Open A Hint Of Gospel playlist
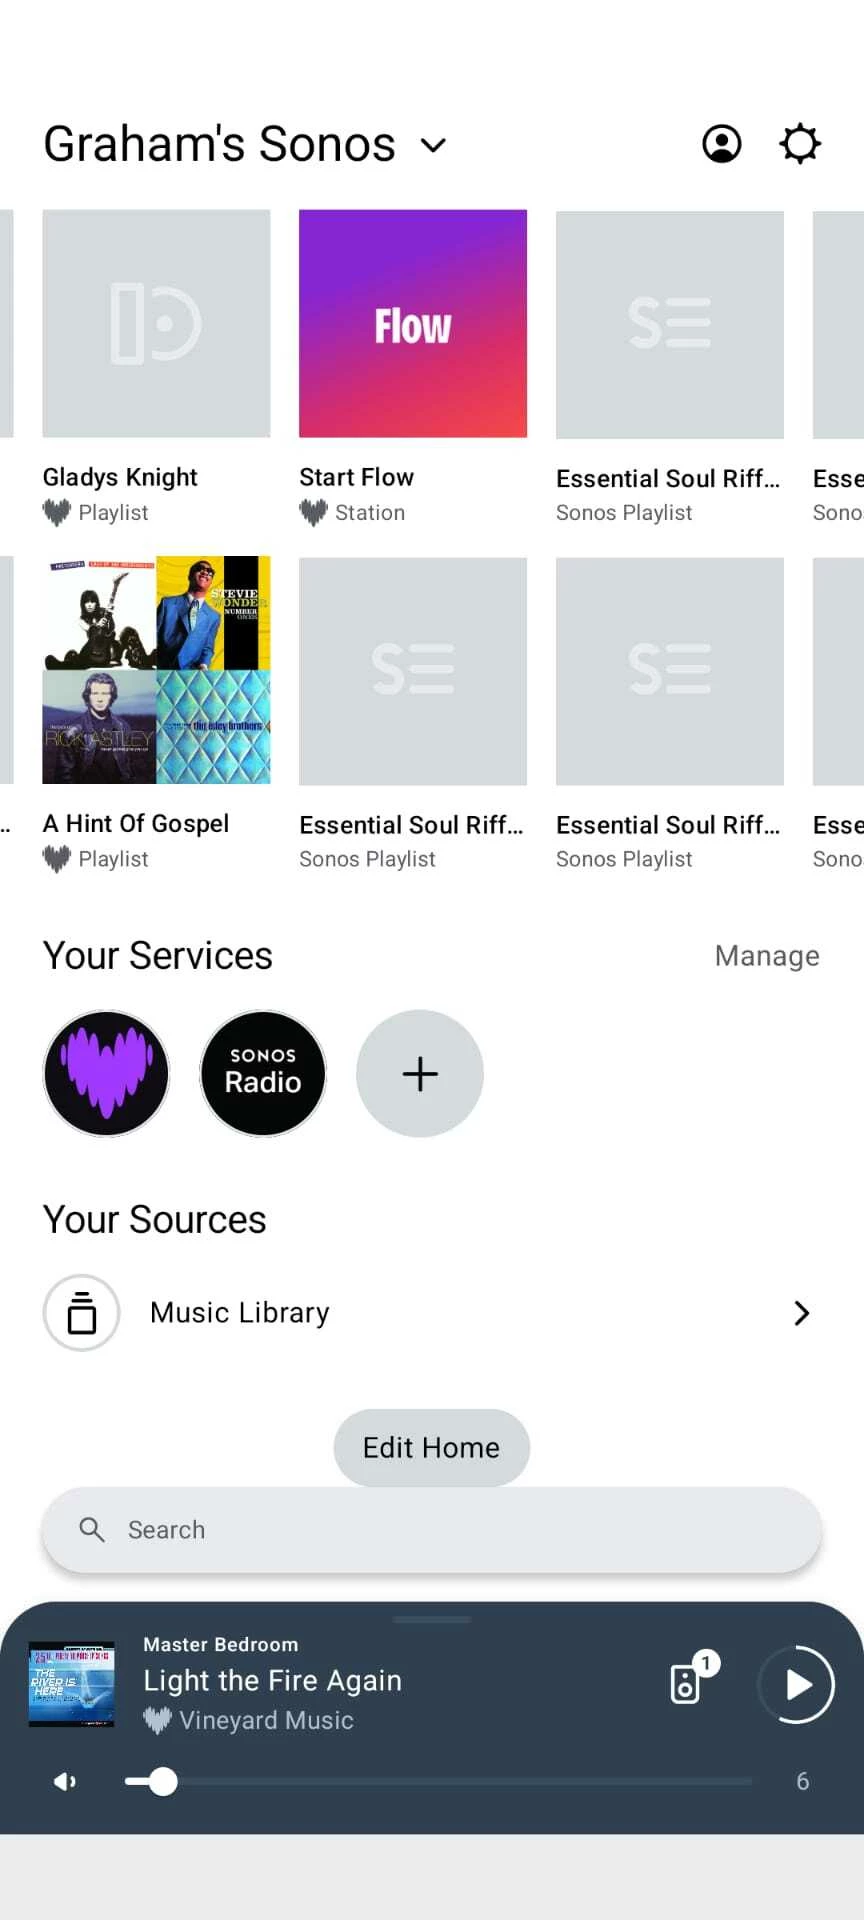 156,670
